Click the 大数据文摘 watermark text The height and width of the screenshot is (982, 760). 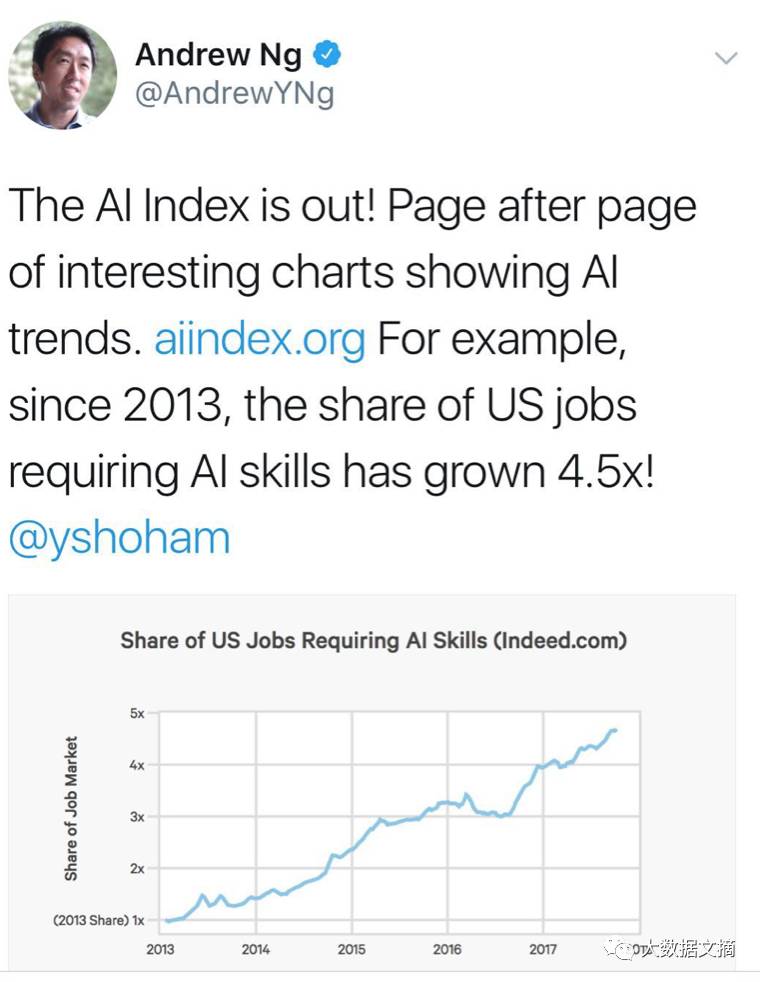694,948
